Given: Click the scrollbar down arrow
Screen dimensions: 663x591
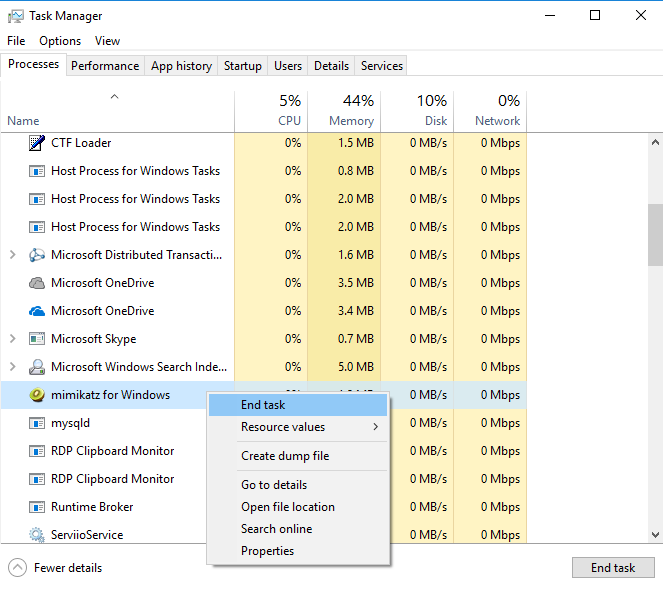Looking at the screenshot, I should click(x=655, y=535).
